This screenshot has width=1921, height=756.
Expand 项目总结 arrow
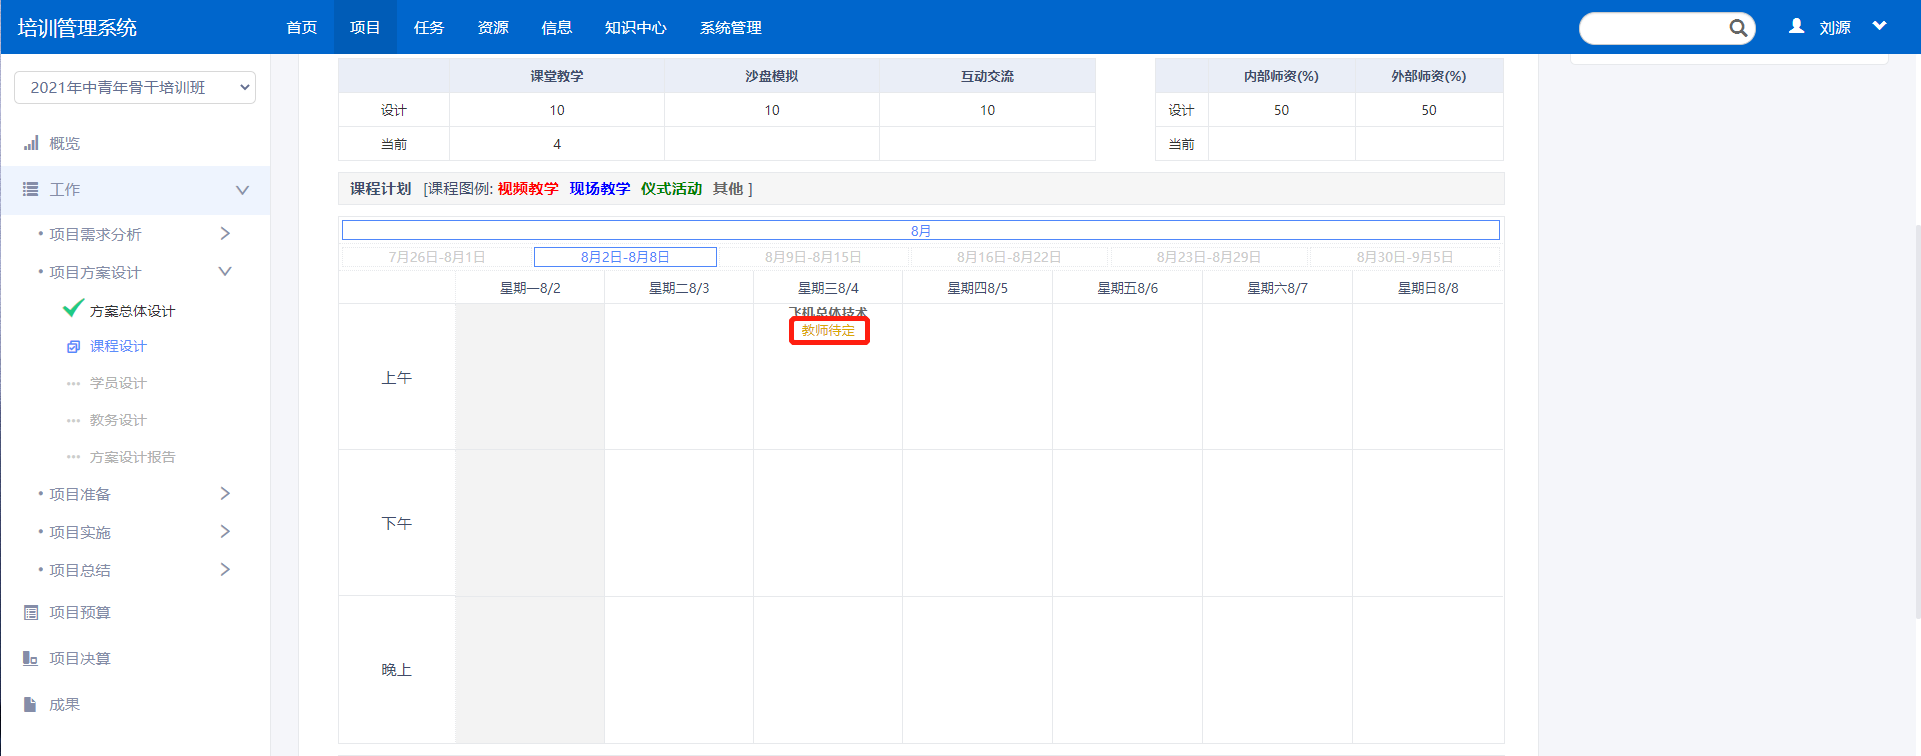point(225,569)
